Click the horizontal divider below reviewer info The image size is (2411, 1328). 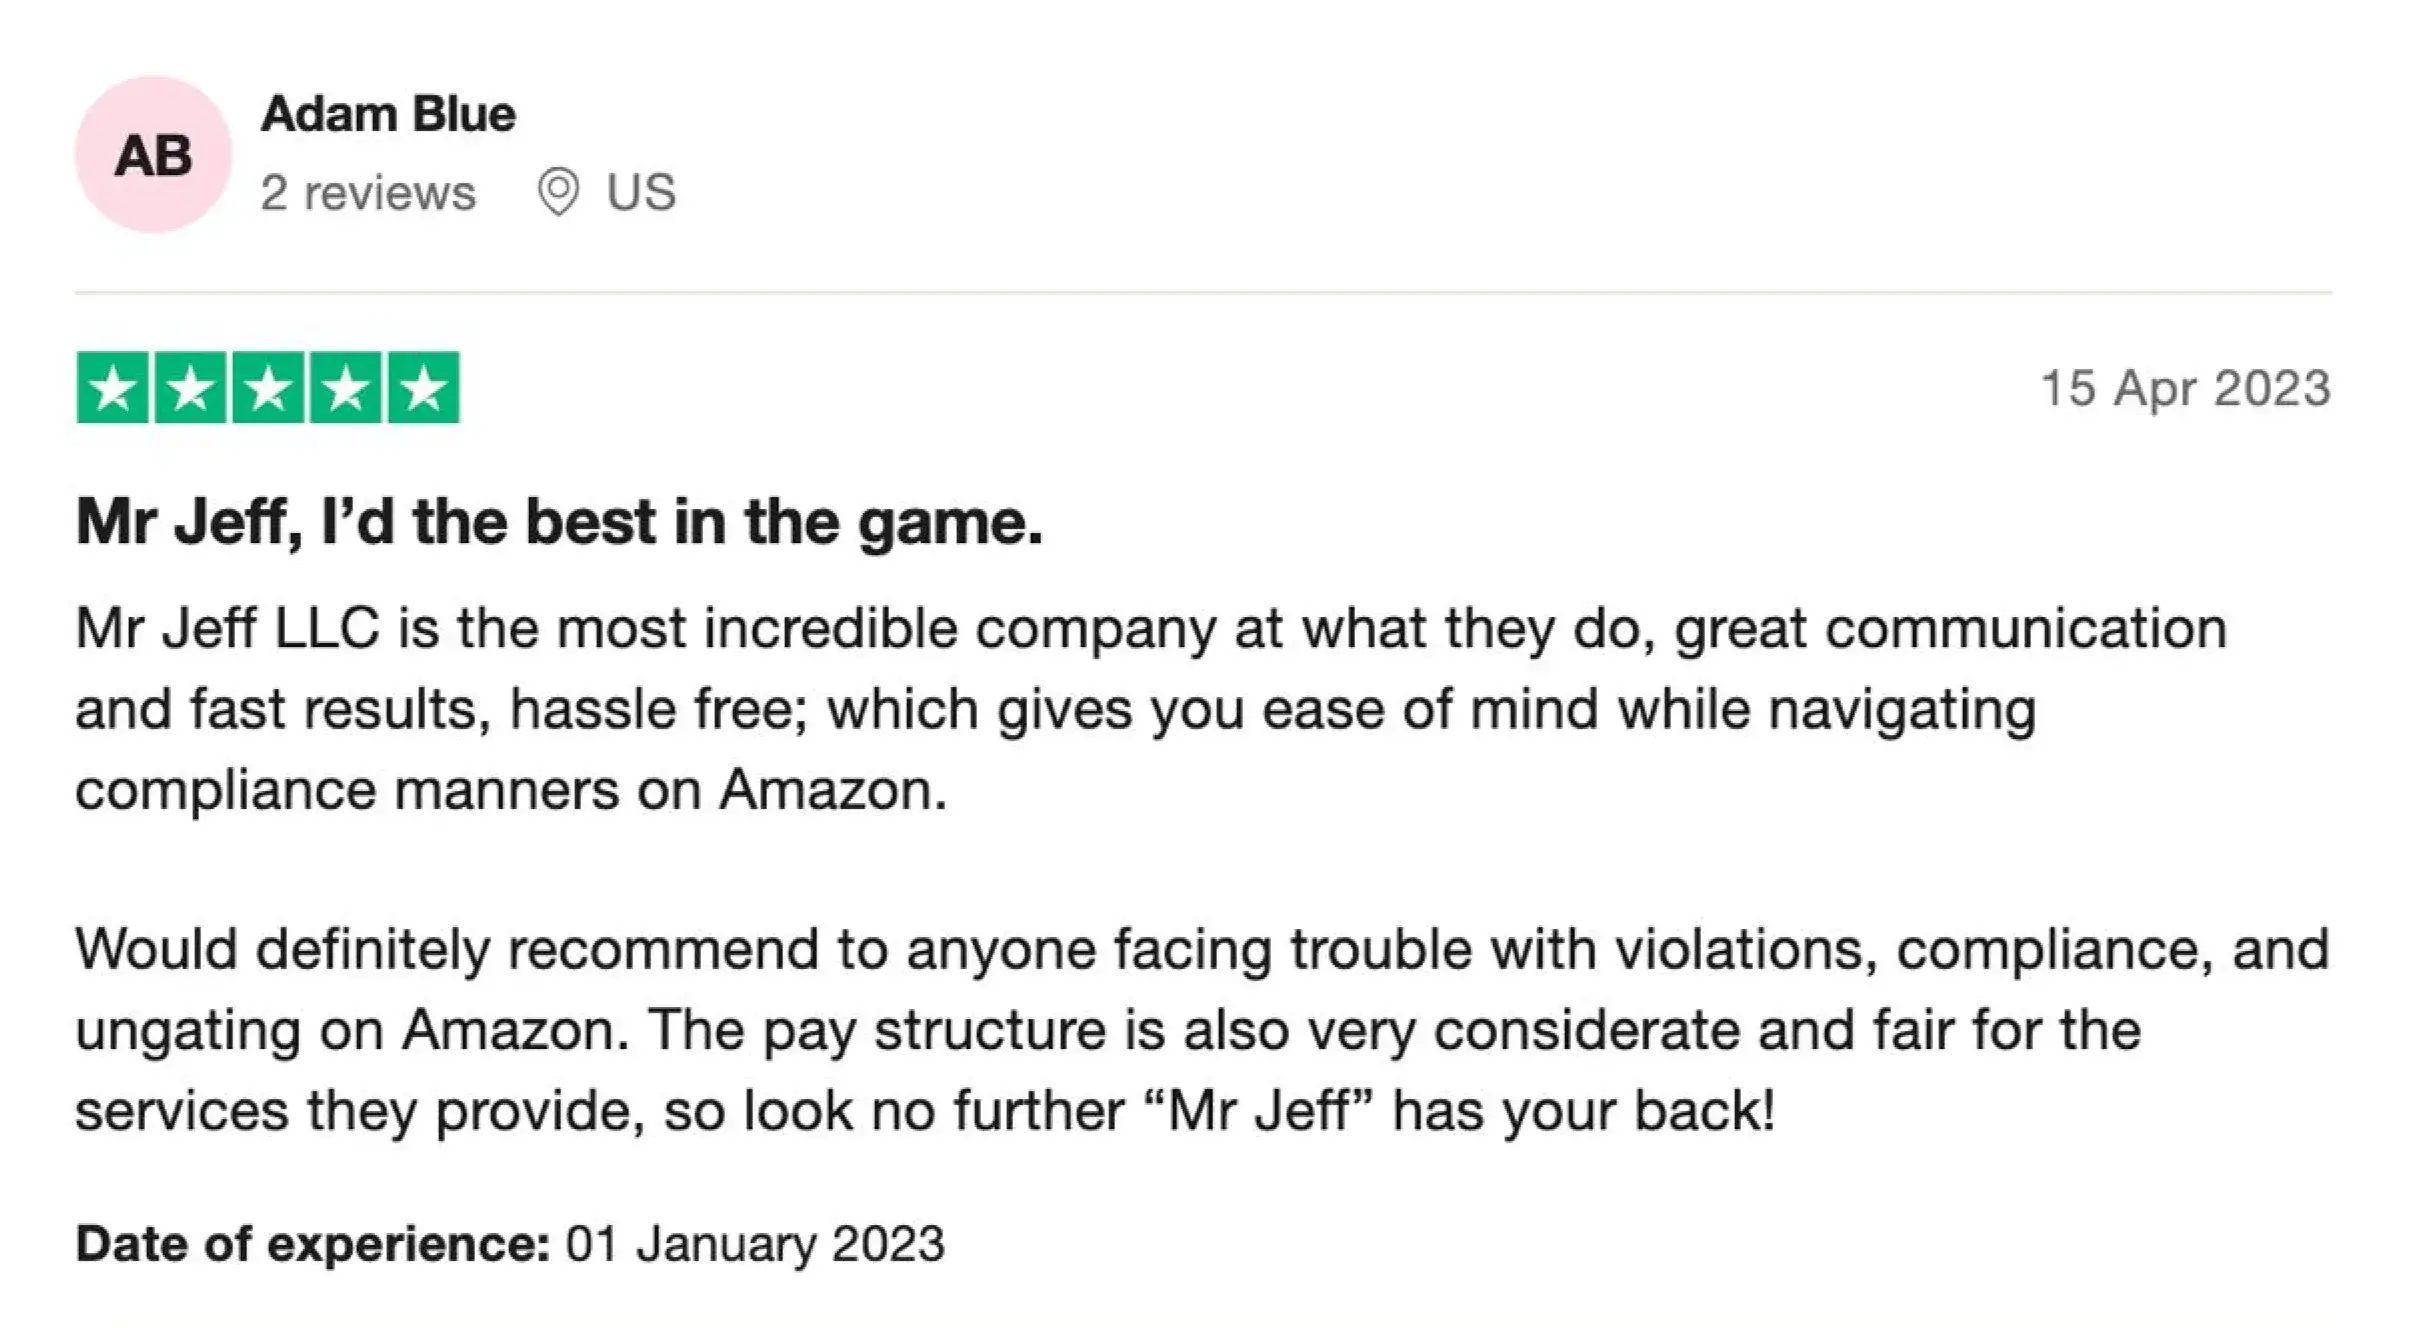point(1203,293)
